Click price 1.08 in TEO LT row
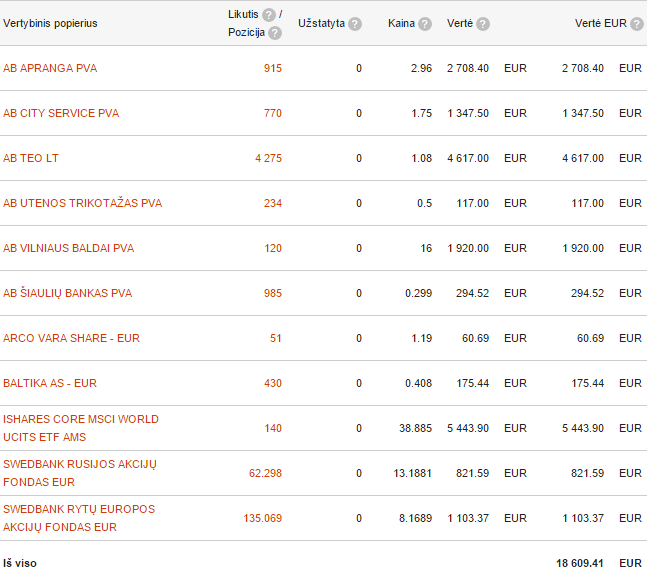Image resolution: width=647 pixels, height=575 pixels. pyautogui.click(x=421, y=158)
